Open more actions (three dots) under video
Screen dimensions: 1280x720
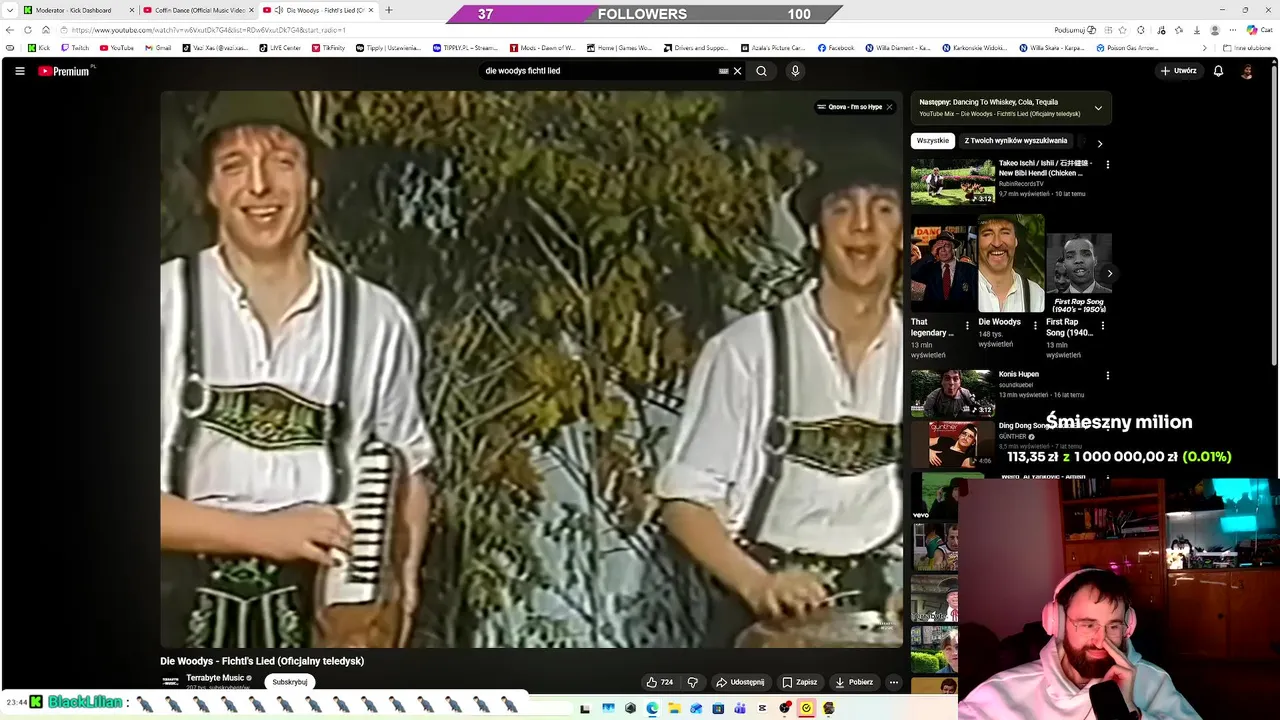[x=894, y=682]
